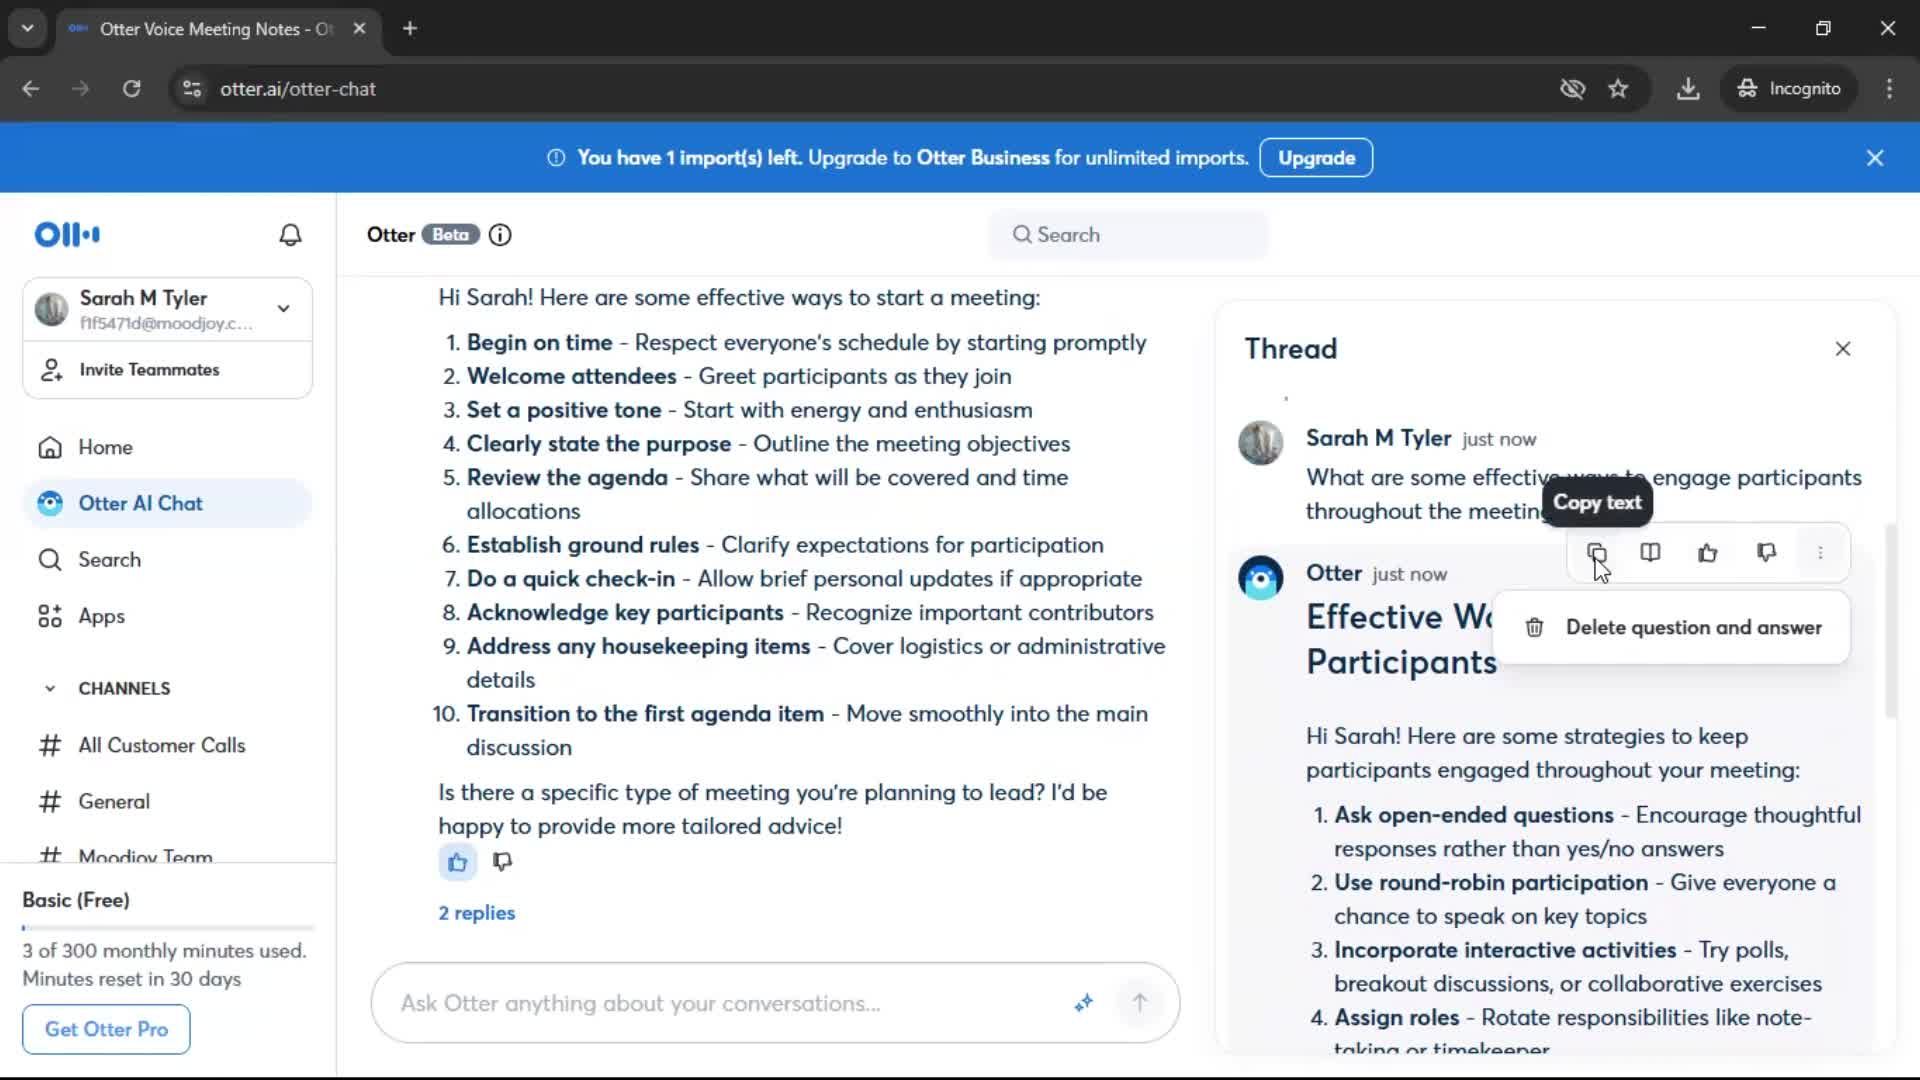The width and height of the screenshot is (1920, 1080).
Task: Click the book icon in thread answer toolbar
Action: tap(1651, 553)
